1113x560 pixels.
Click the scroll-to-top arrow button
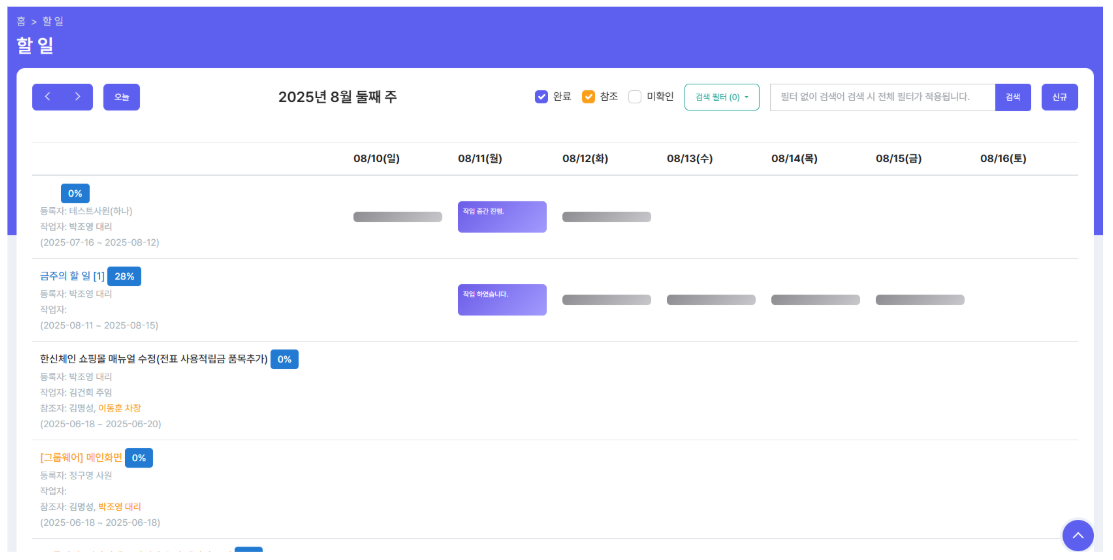(1077, 536)
